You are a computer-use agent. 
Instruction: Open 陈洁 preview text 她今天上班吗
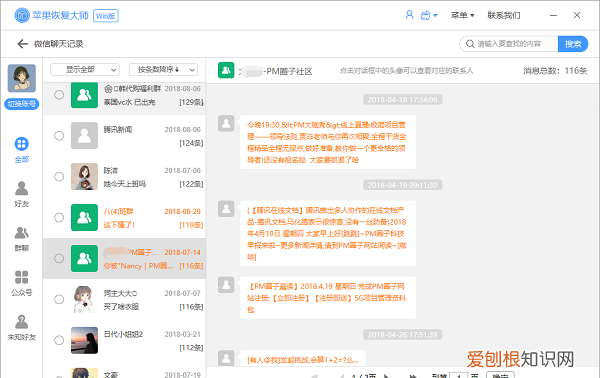[x=125, y=184]
